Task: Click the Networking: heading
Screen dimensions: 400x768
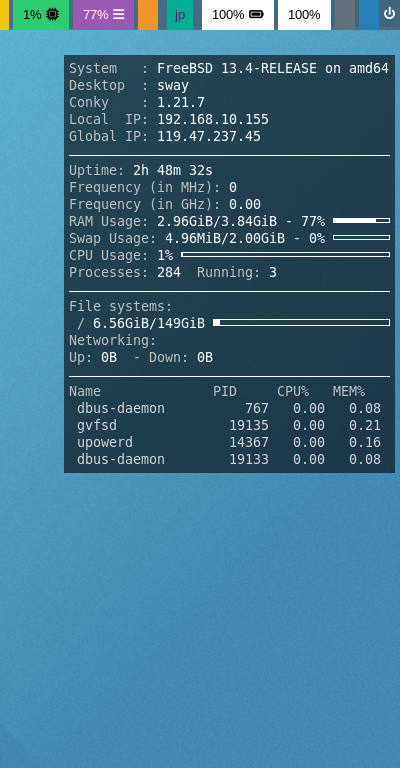Action: pos(113,340)
